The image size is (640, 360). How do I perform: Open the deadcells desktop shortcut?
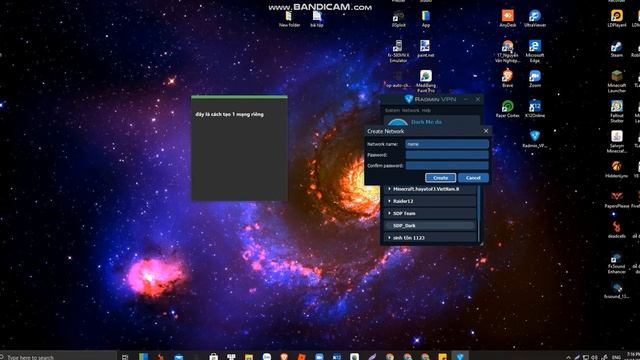[x=617, y=229]
